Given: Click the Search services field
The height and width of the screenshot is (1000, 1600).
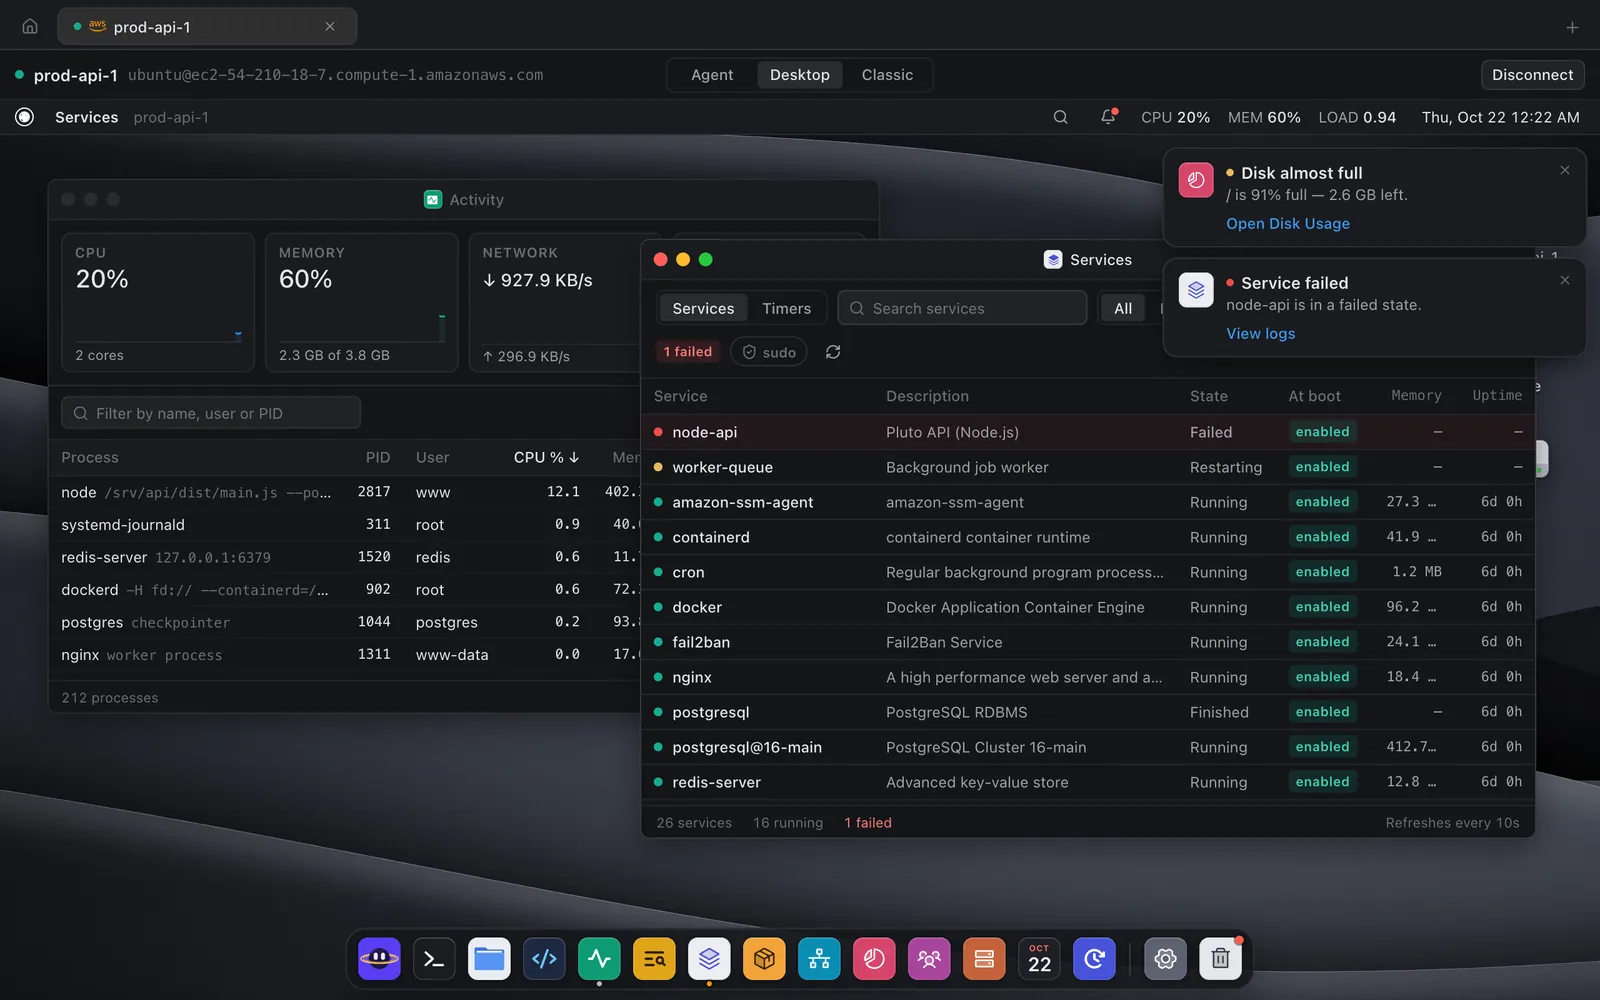Looking at the screenshot, I should (962, 308).
